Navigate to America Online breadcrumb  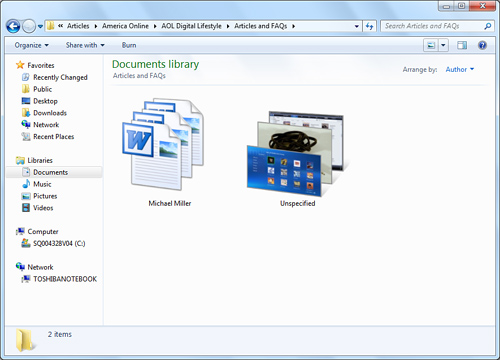tap(125, 26)
